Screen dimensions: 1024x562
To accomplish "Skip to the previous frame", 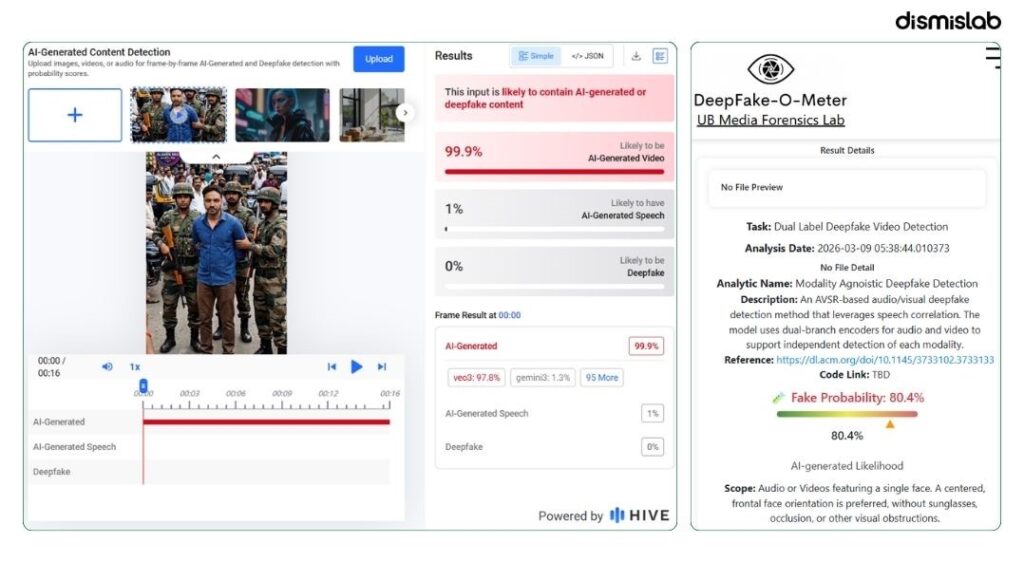I will point(332,367).
